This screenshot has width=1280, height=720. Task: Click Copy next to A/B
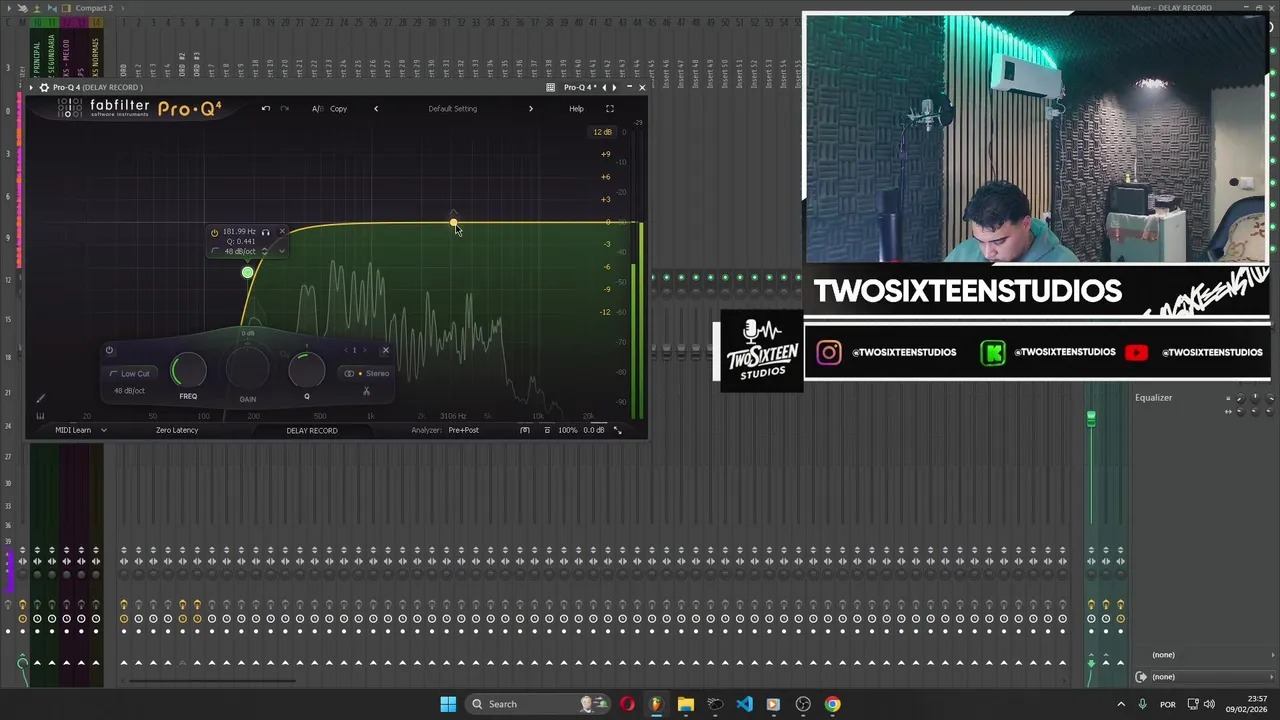339,108
